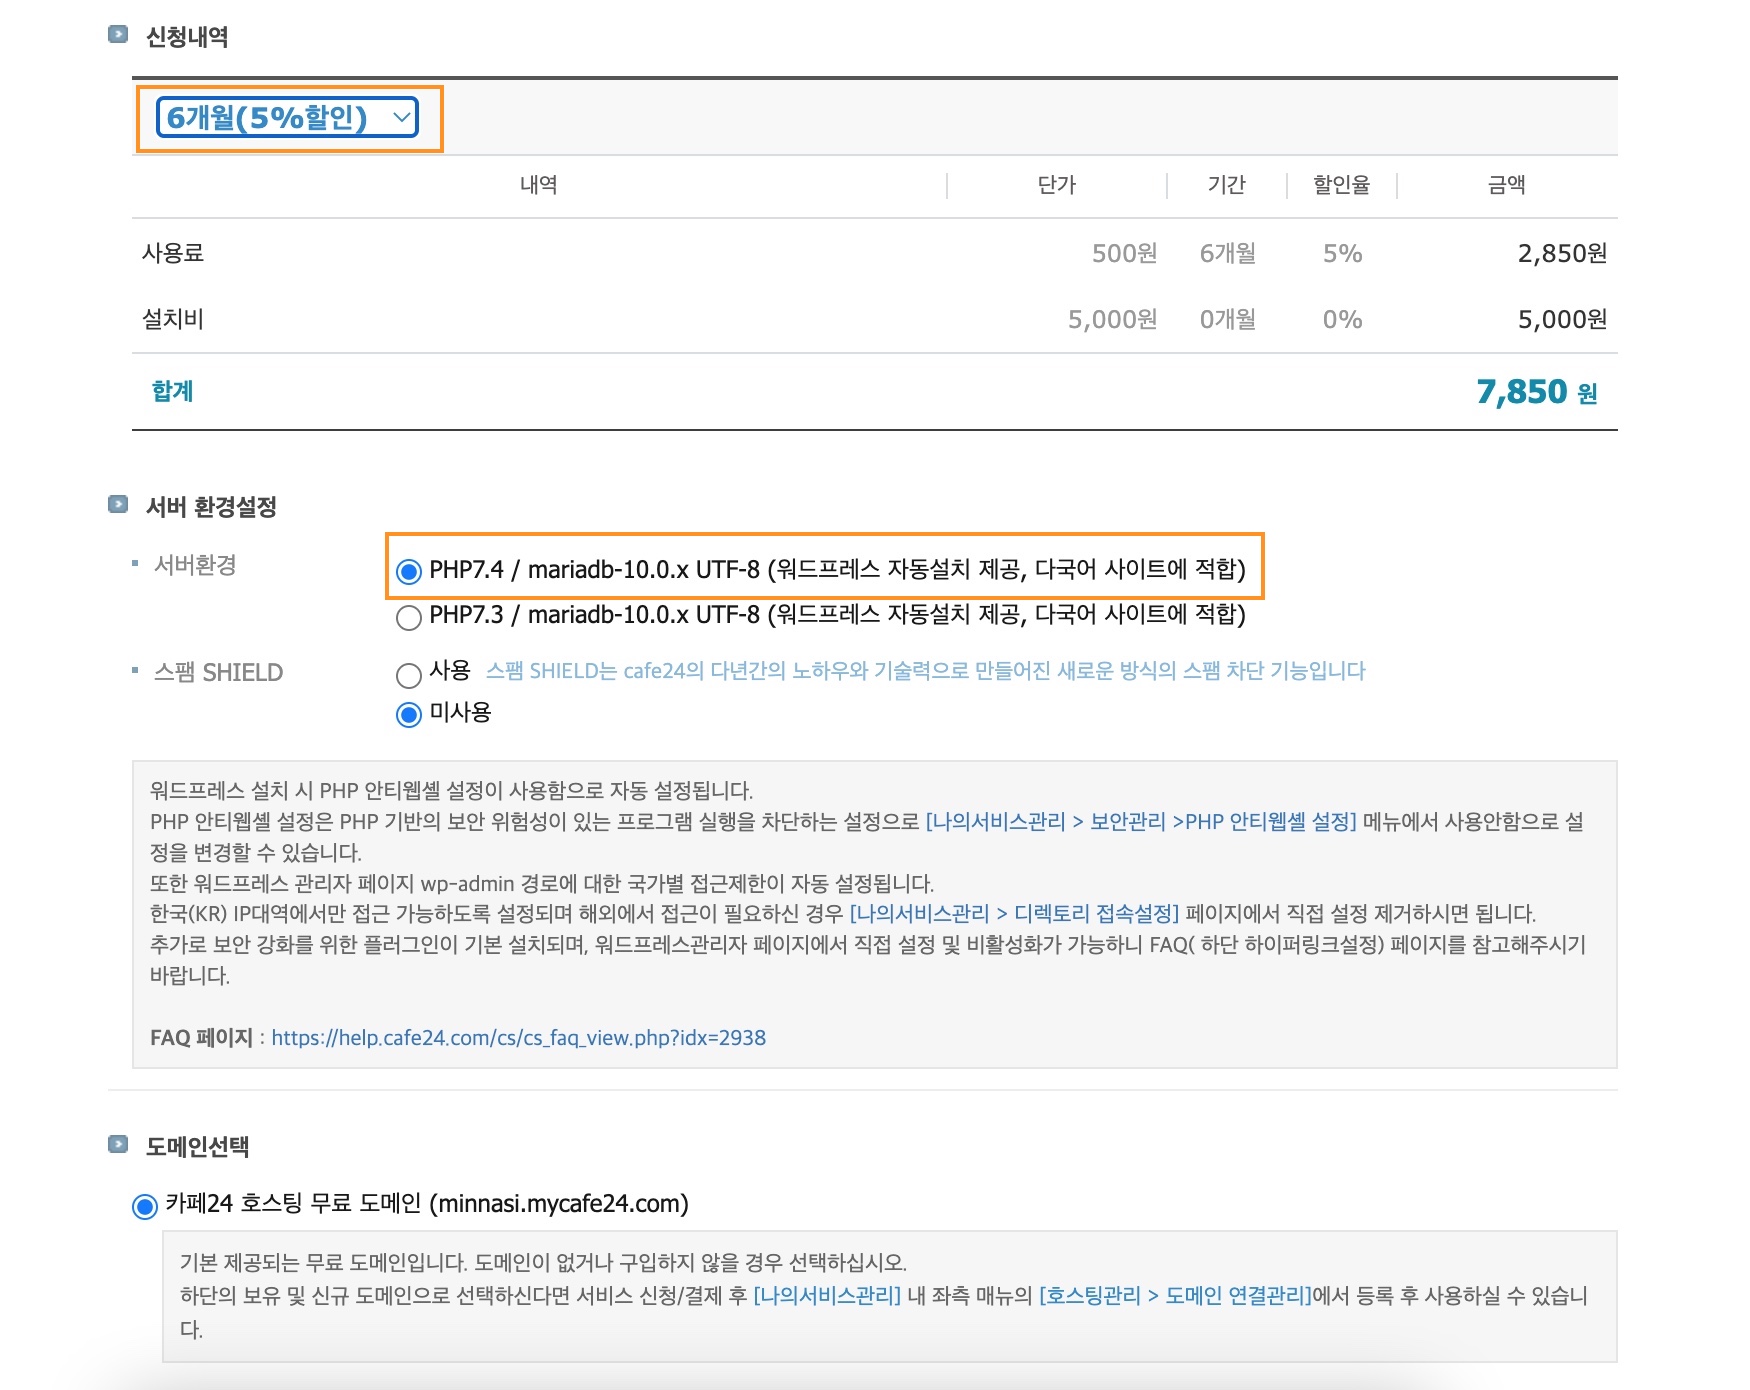Choose 미사용 for 스팸 SHIELD
1750x1390 pixels.
(x=408, y=714)
